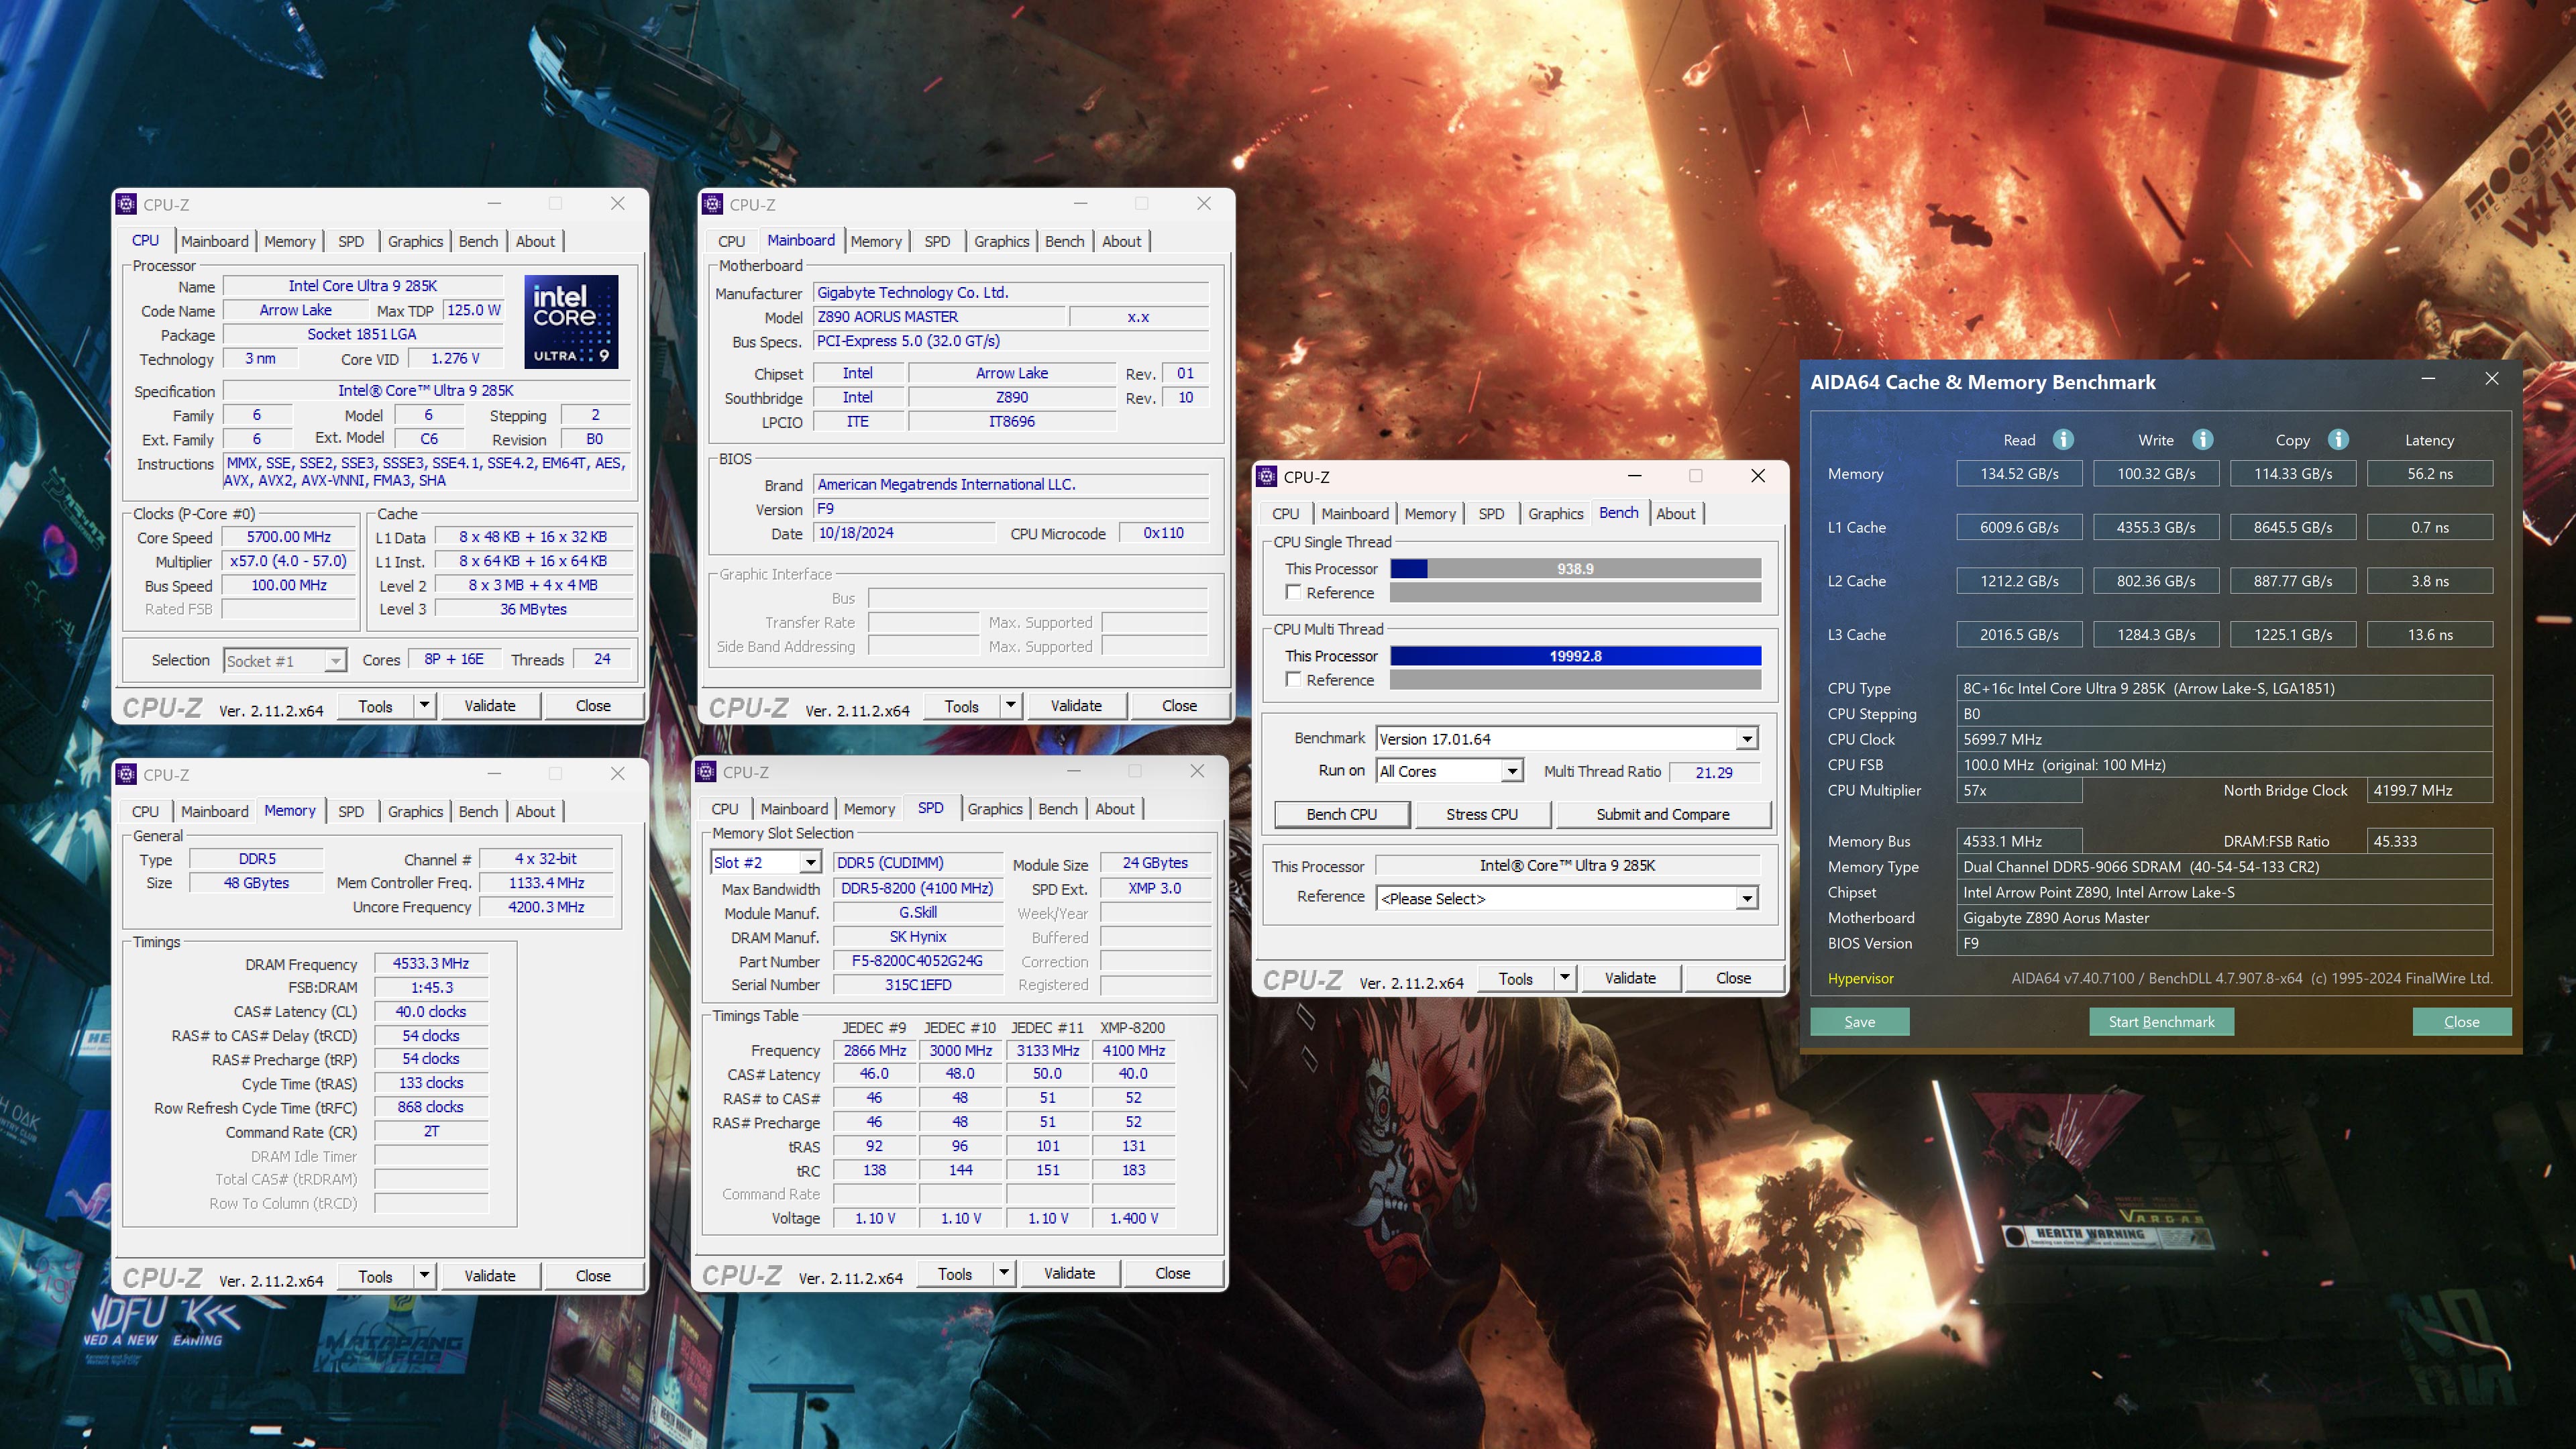Minimize the CPU-Z Mainboard window

1080,203
